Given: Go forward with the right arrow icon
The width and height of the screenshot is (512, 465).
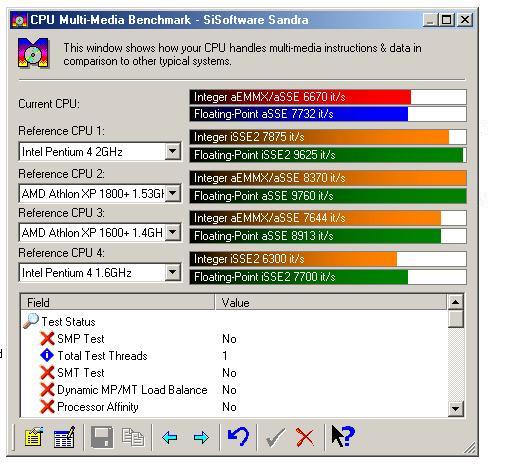Looking at the screenshot, I should tap(201, 437).
